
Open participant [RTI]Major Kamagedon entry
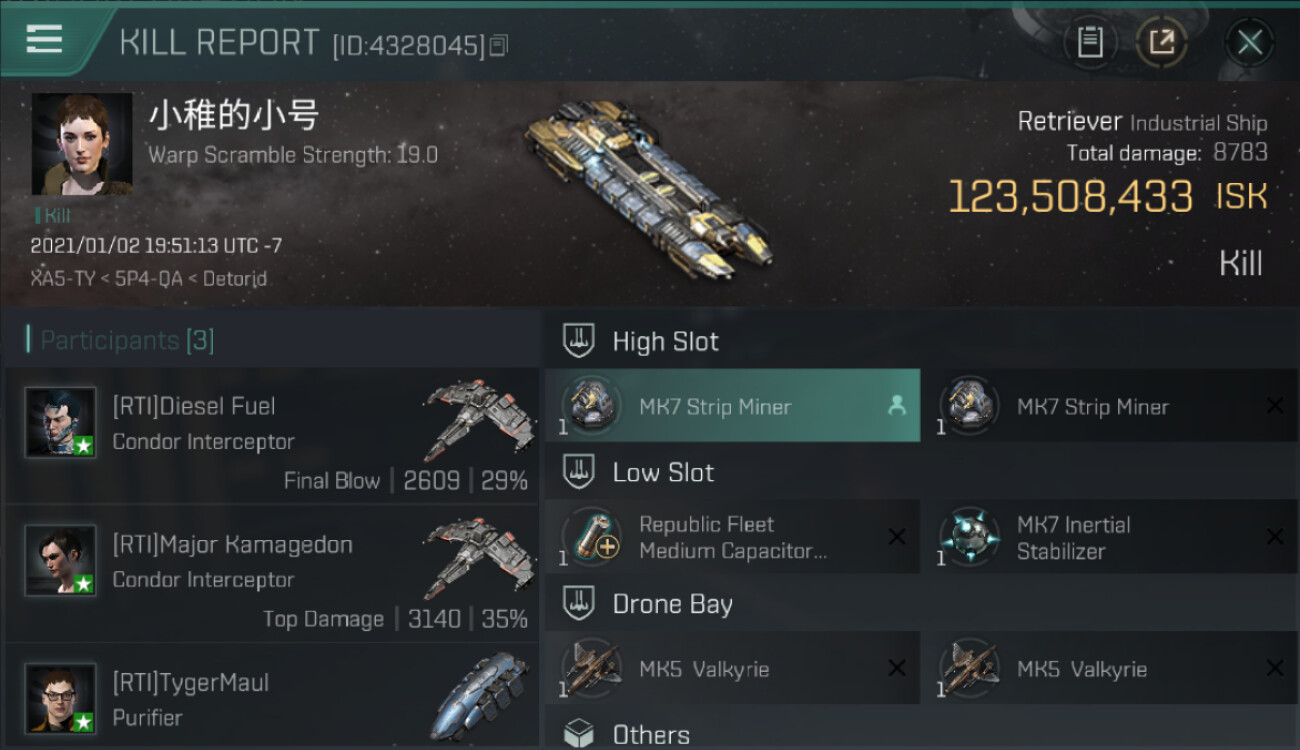(x=272, y=573)
